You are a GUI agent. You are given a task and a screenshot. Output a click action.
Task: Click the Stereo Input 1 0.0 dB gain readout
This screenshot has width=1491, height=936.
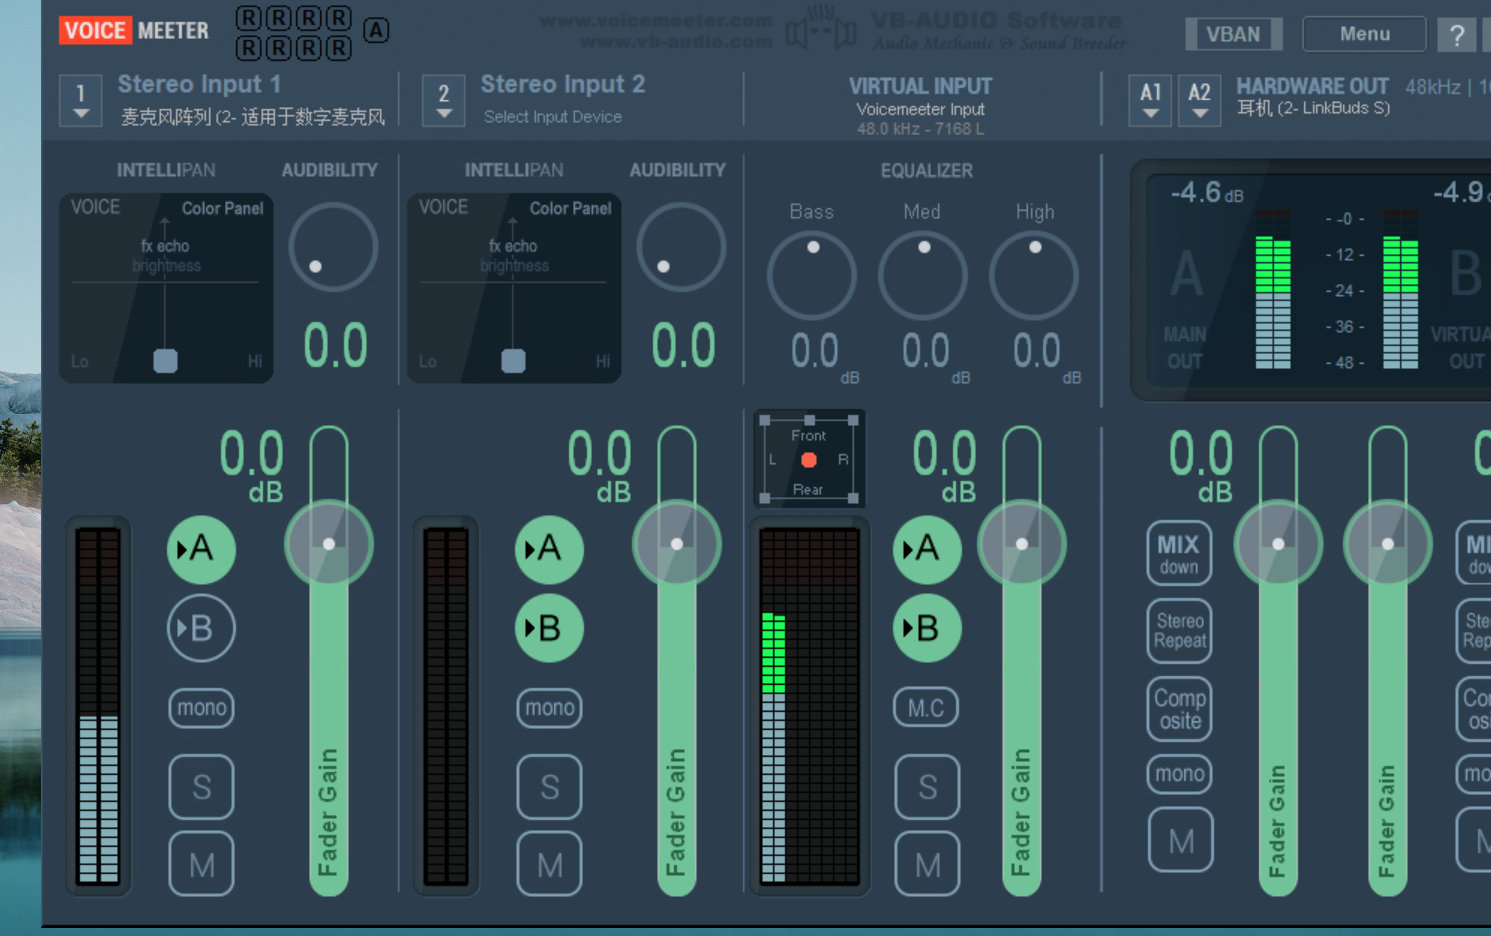click(252, 465)
